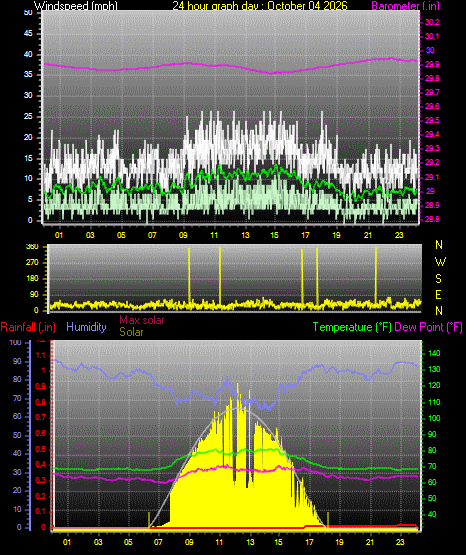
Task: Click the '0.9' rainfall axis value
Action: coord(41,386)
